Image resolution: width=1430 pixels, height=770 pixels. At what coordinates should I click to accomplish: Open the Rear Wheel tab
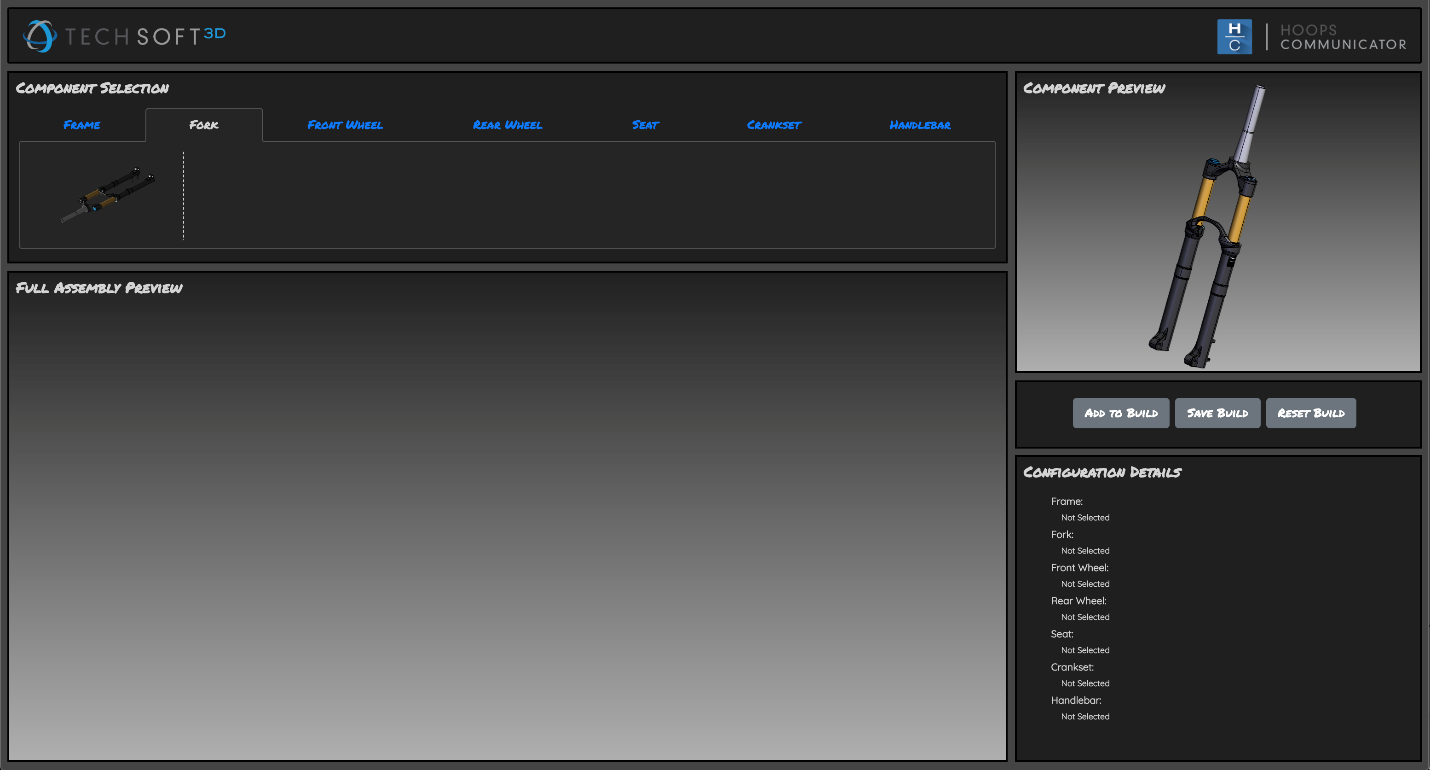[x=507, y=125]
